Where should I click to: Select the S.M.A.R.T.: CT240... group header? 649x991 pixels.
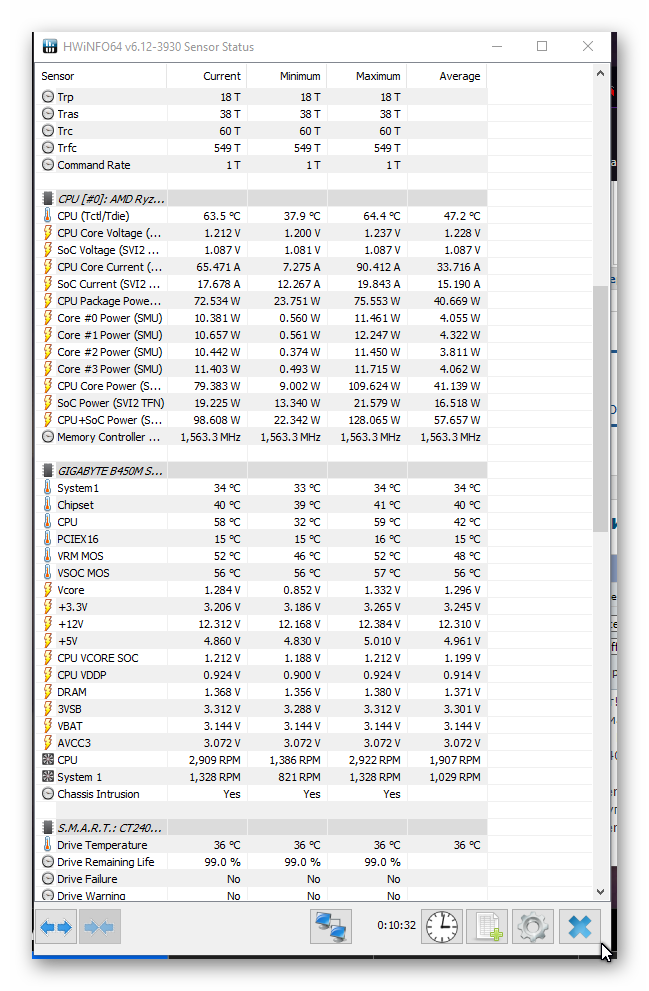point(262,828)
